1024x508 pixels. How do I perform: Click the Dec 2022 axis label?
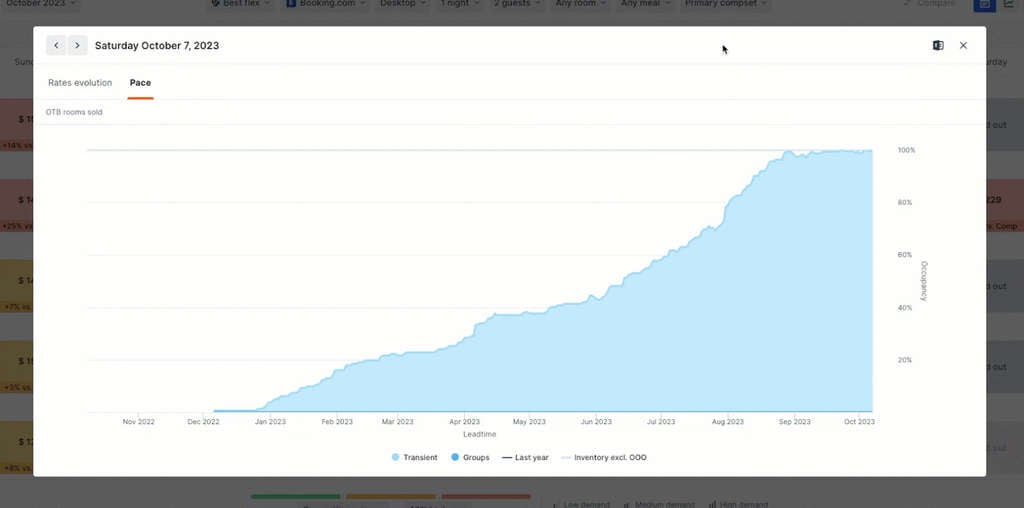click(203, 422)
